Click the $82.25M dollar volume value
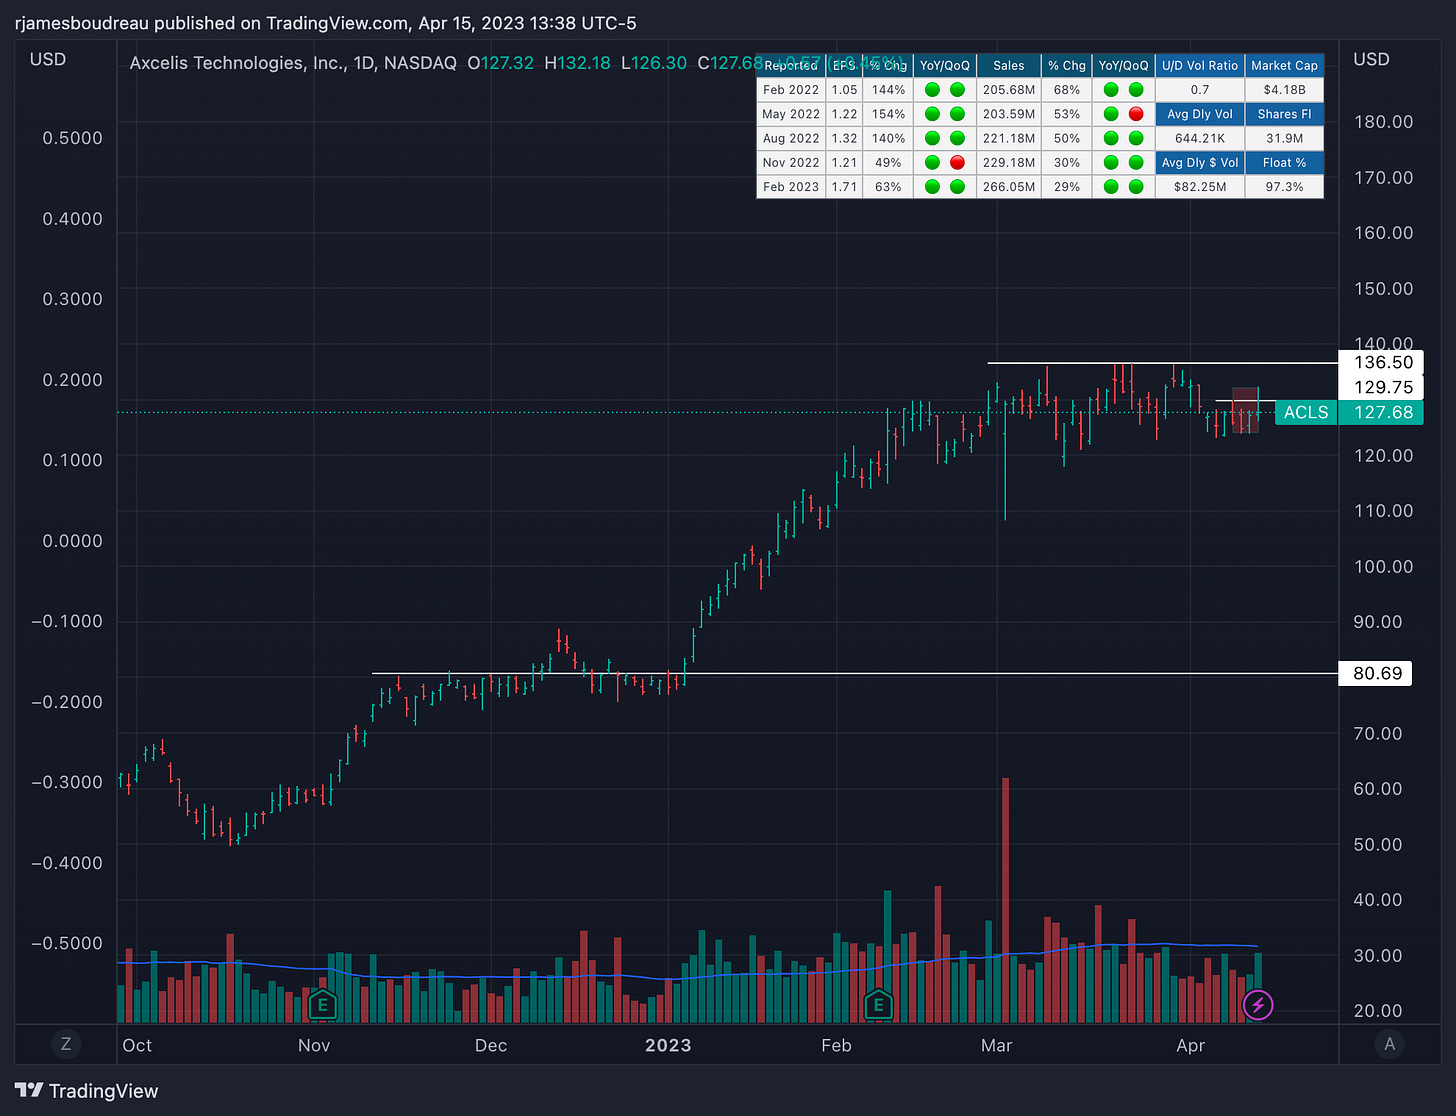1456x1116 pixels. (x=1200, y=186)
